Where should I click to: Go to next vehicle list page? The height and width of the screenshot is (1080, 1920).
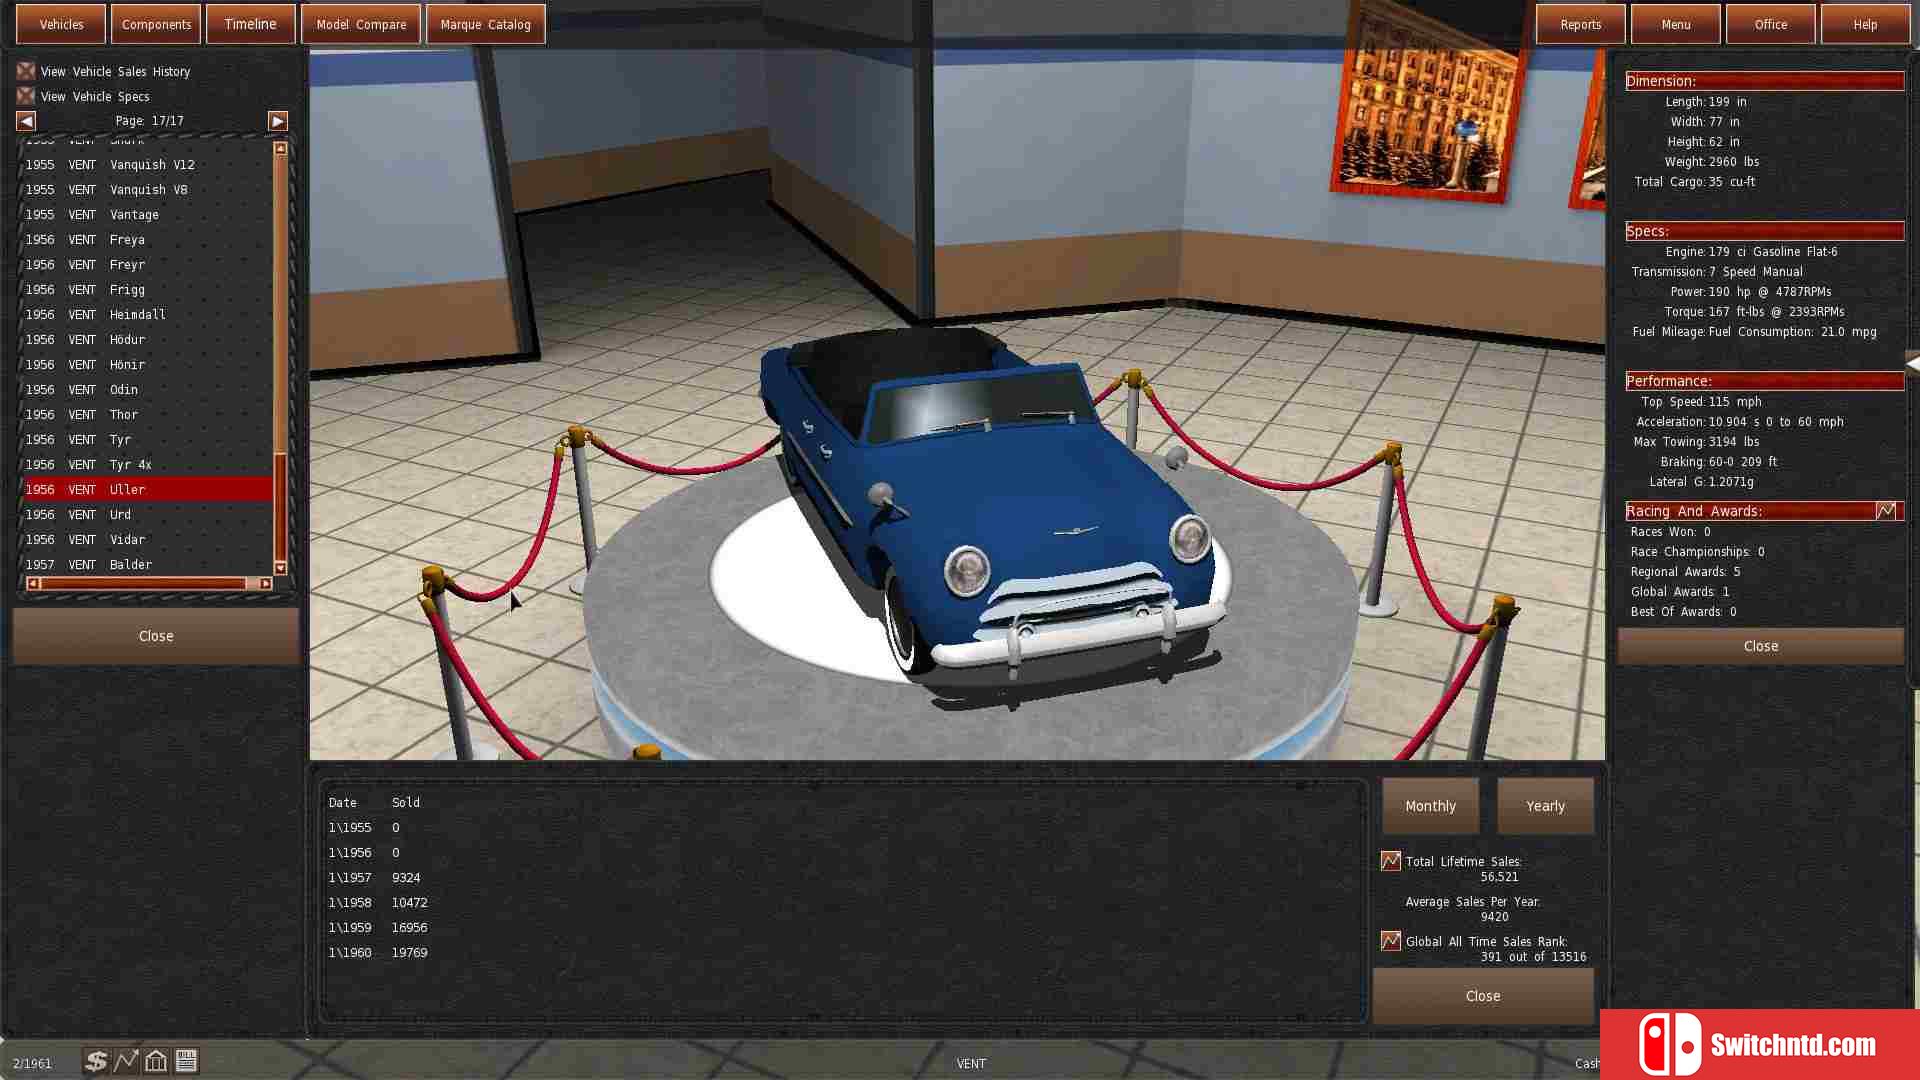(278, 121)
